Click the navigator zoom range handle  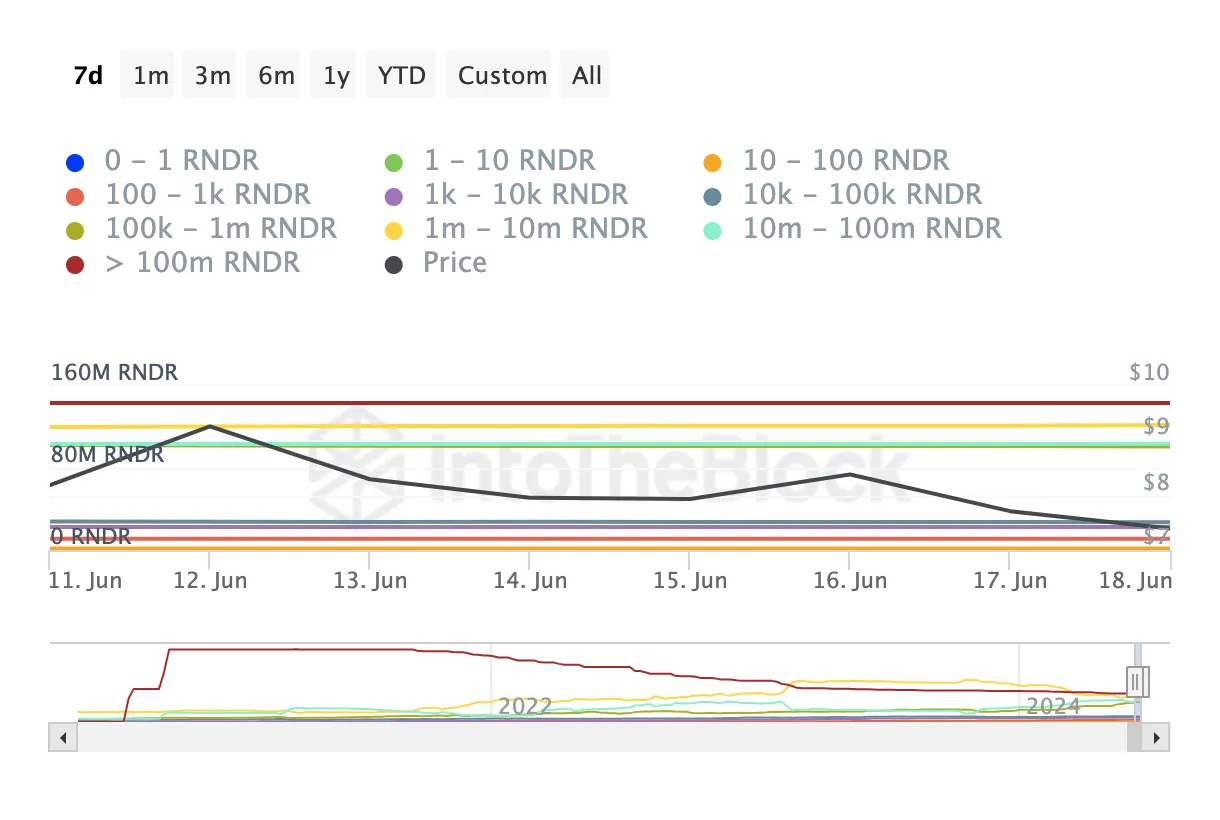point(1136,682)
